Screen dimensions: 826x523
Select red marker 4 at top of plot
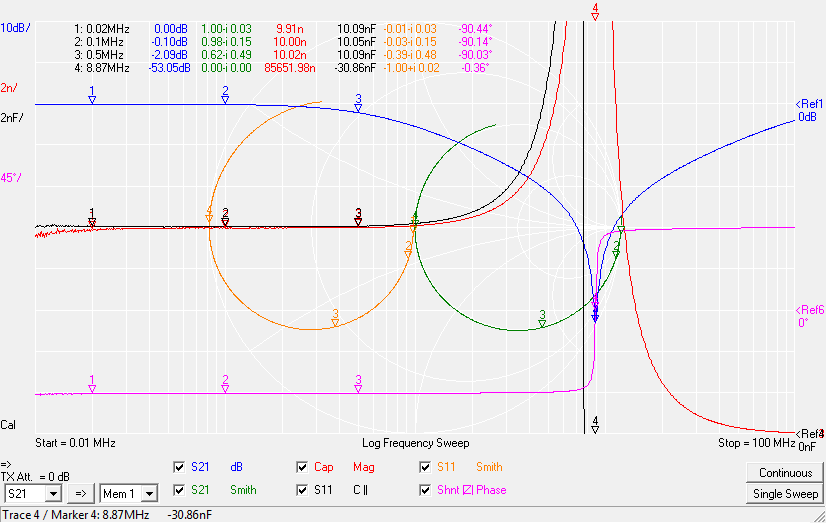point(595,12)
